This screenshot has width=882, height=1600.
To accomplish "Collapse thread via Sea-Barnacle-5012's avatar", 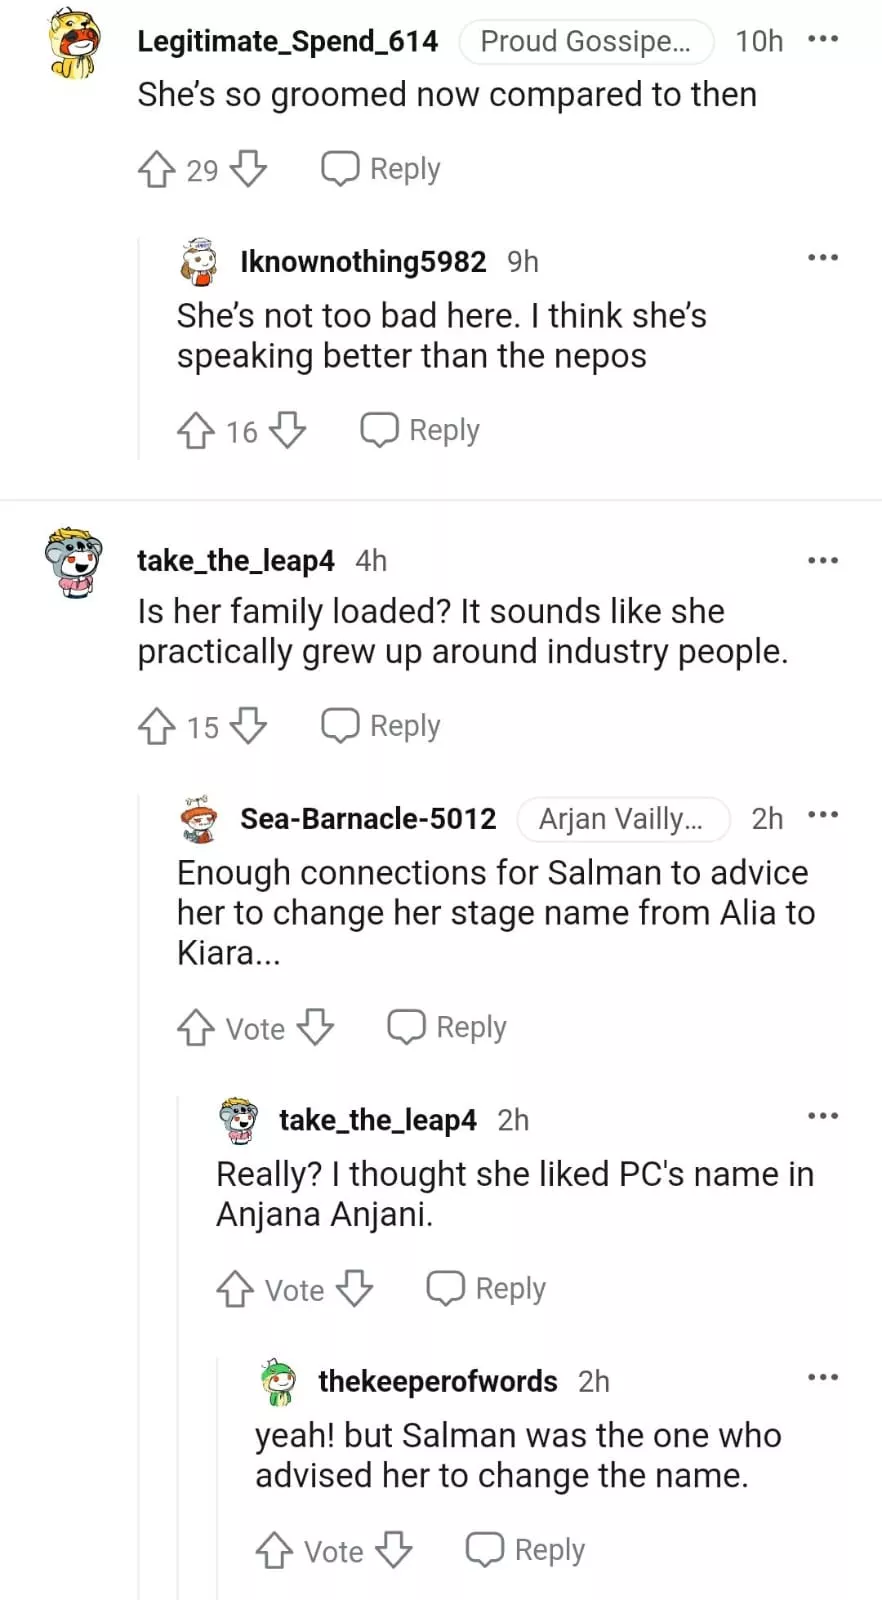I will tap(199, 819).
